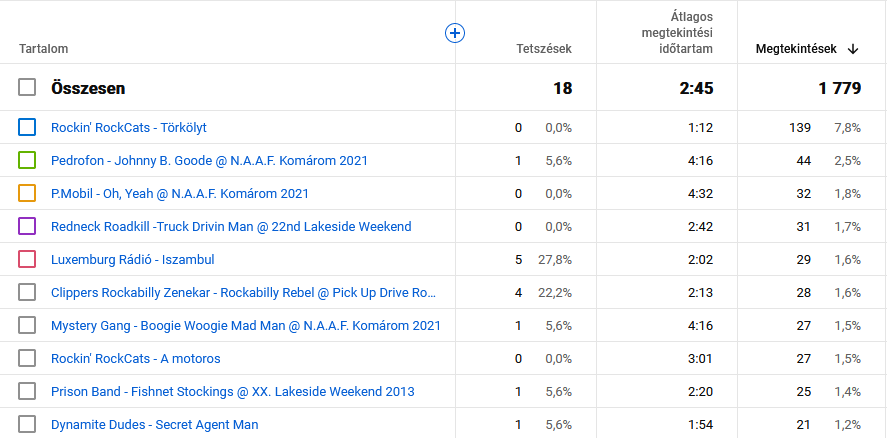The width and height of the screenshot is (887, 438).
Task: Sort by Megtekintések column header
Action: (x=797, y=48)
